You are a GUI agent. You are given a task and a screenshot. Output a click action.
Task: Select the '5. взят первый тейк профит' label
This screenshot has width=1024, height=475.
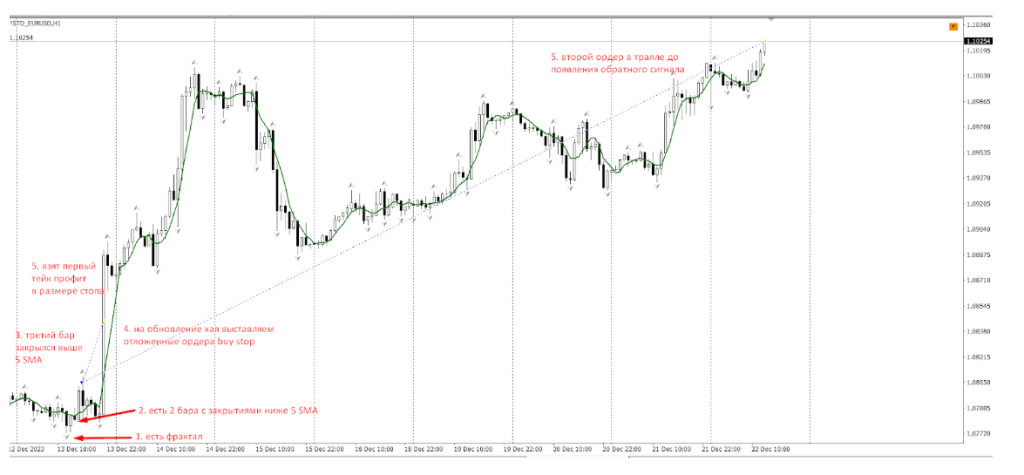click(68, 278)
